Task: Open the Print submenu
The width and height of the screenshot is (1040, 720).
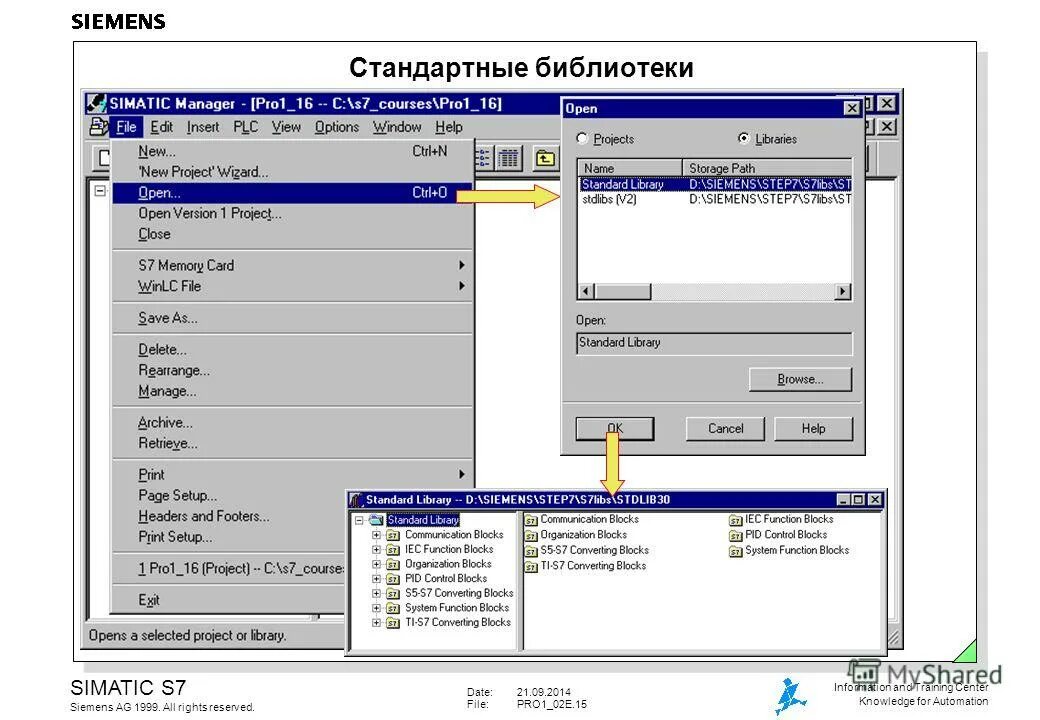Action: [292, 475]
